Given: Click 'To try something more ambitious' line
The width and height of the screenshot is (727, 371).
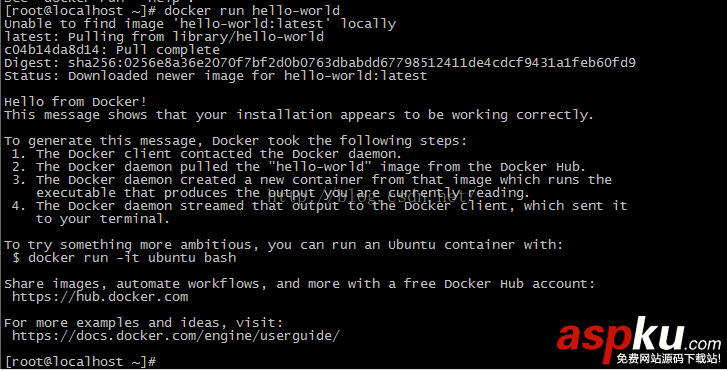Looking at the screenshot, I should coord(283,245).
